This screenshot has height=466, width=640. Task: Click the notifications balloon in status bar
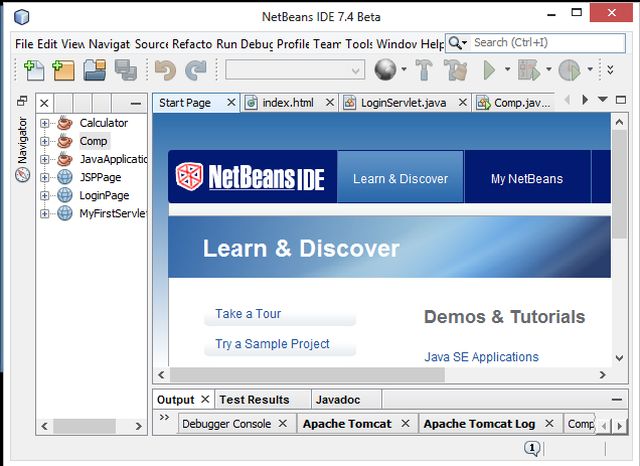coord(532,448)
